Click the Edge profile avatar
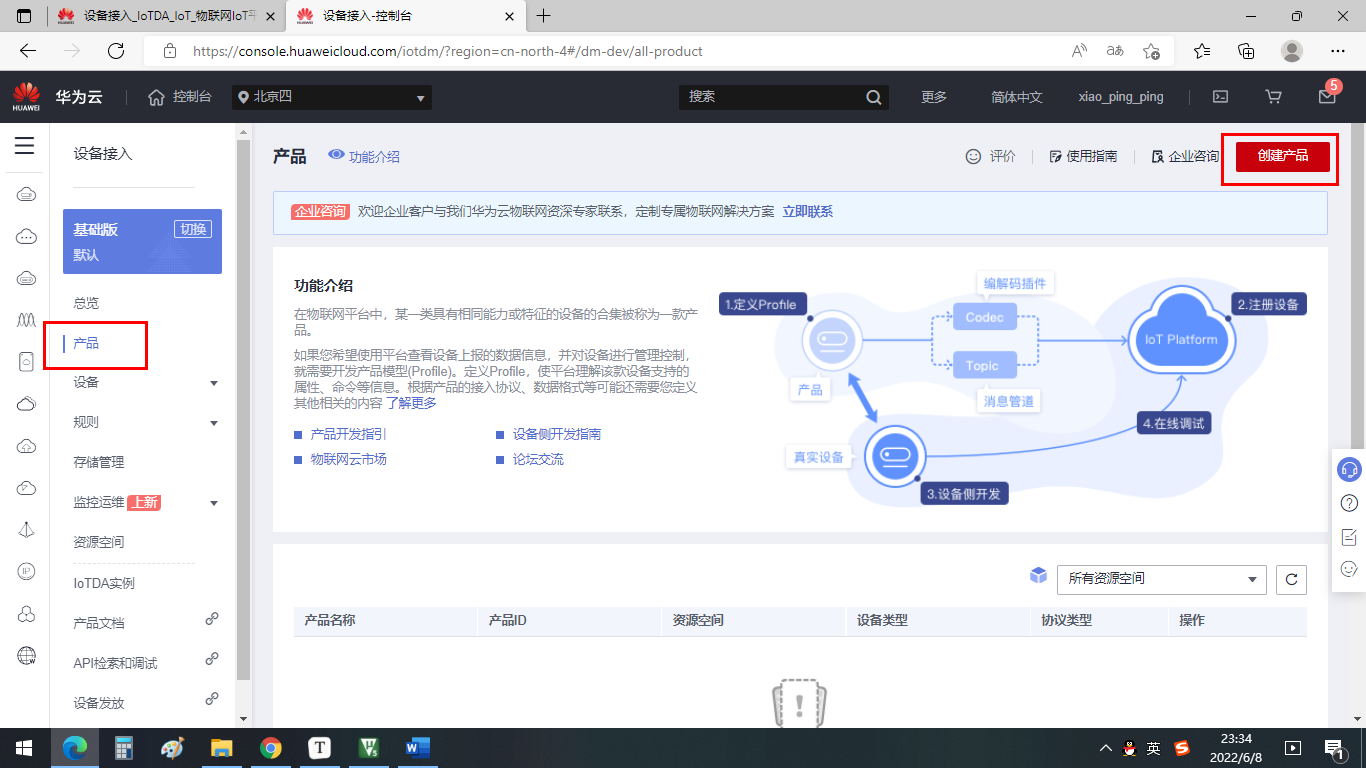The width and height of the screenshot is (1366, 768). pyautogui.click(x=1292, y=51)
